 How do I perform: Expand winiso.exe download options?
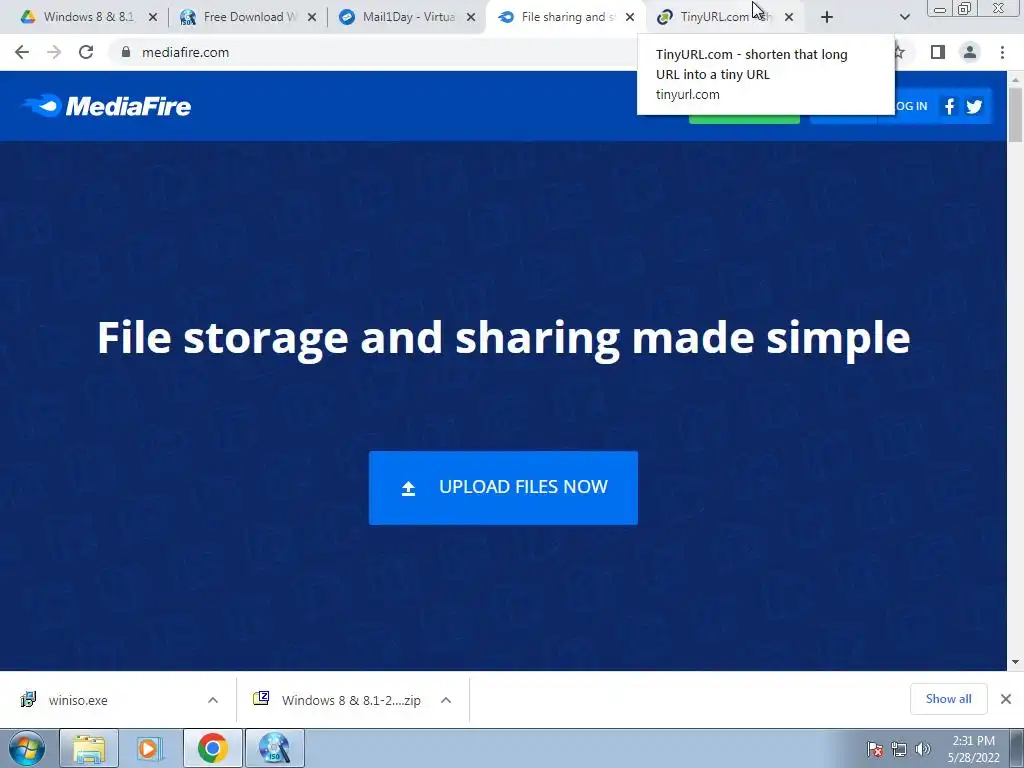pos(213,700)
